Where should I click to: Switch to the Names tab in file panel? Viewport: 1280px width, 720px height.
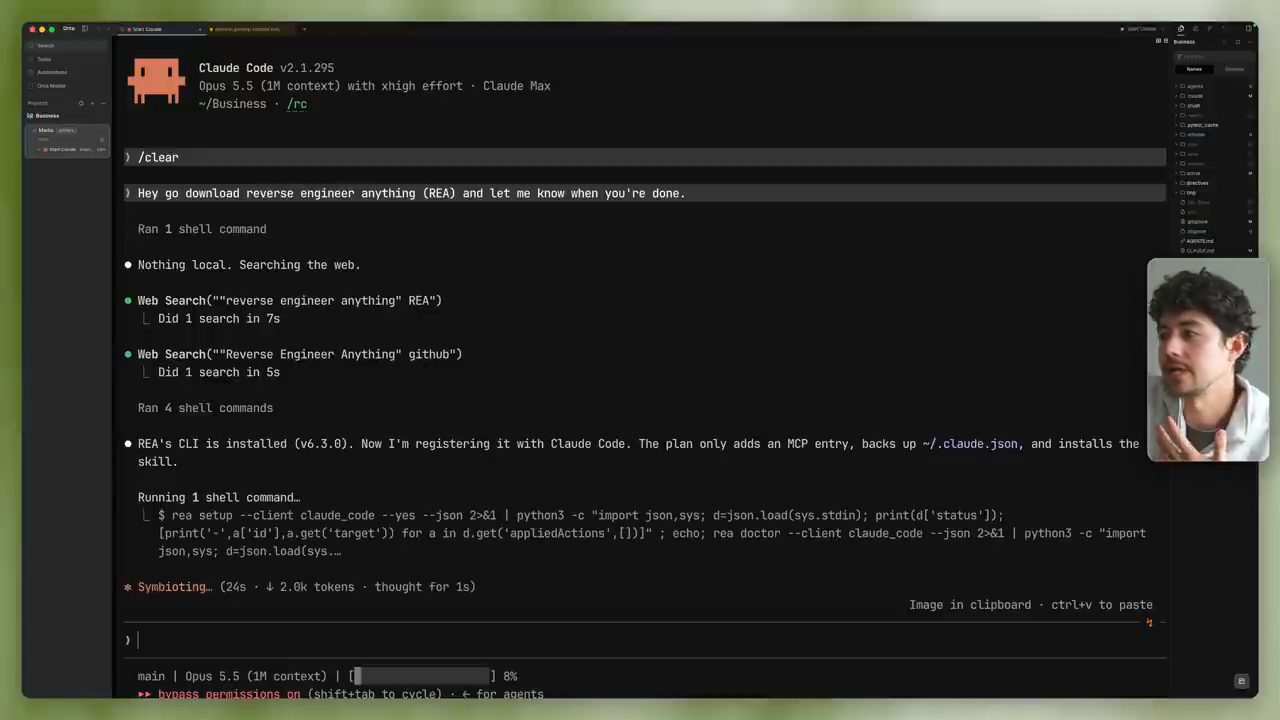(1194, 69)
